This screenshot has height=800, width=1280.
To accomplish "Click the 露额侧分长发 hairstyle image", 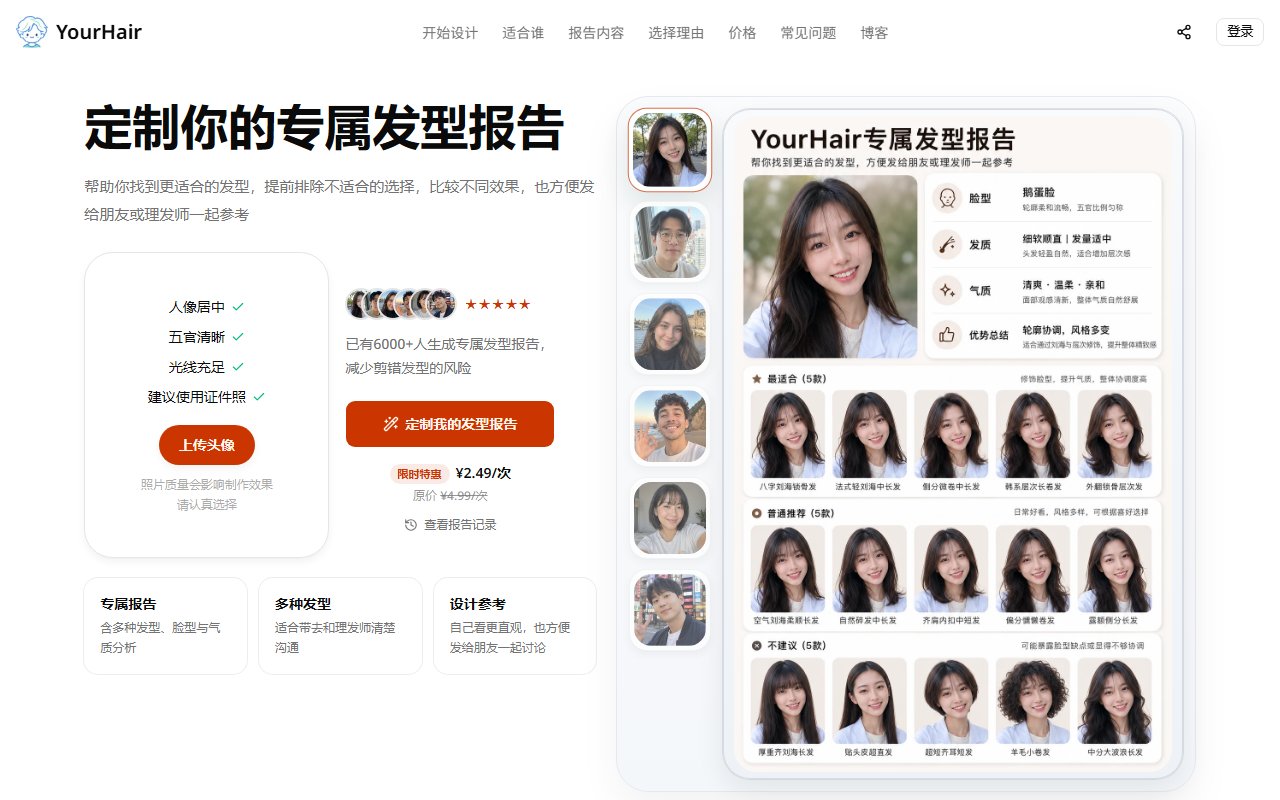I will [x=1114, y=569].
